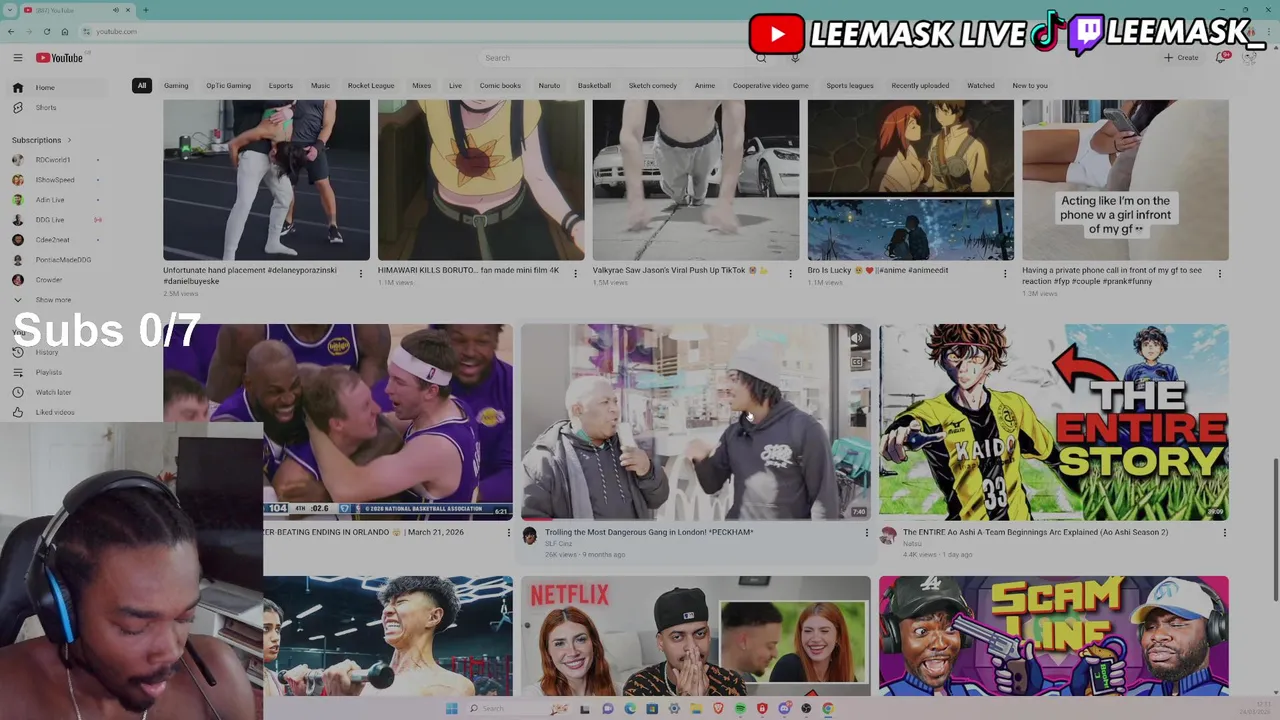Select the All filter chip
The width and height of the screenshot is (1280, 720).
pyautogui.click(x=142, y=86)
